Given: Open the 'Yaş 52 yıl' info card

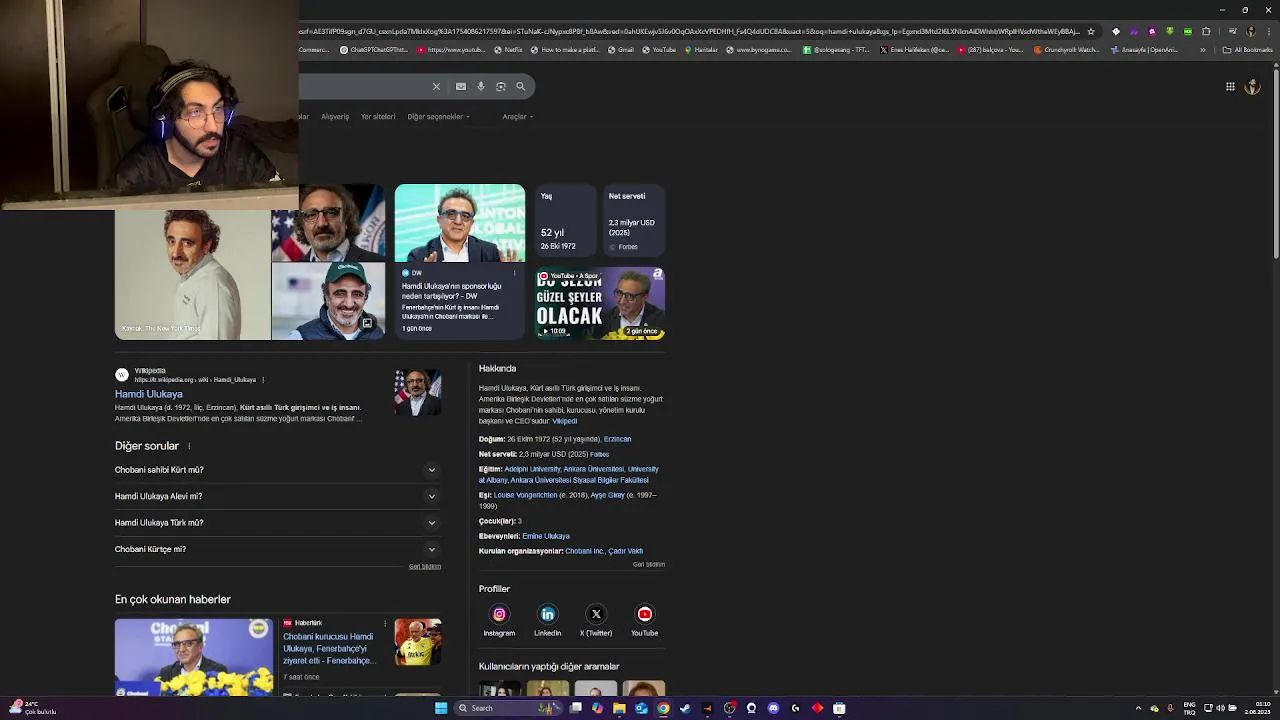Looking at the screenshot, I should [564, 220].
